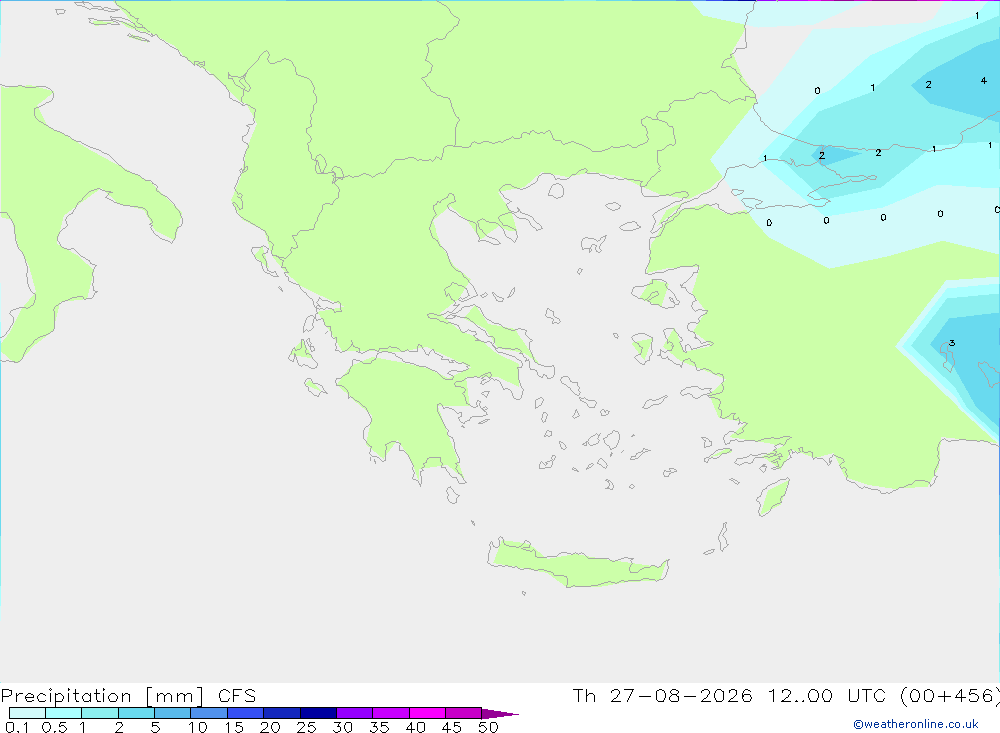Click the '0.5' legend scale label
Screen dimensions: 1000x733
point(55,727)
